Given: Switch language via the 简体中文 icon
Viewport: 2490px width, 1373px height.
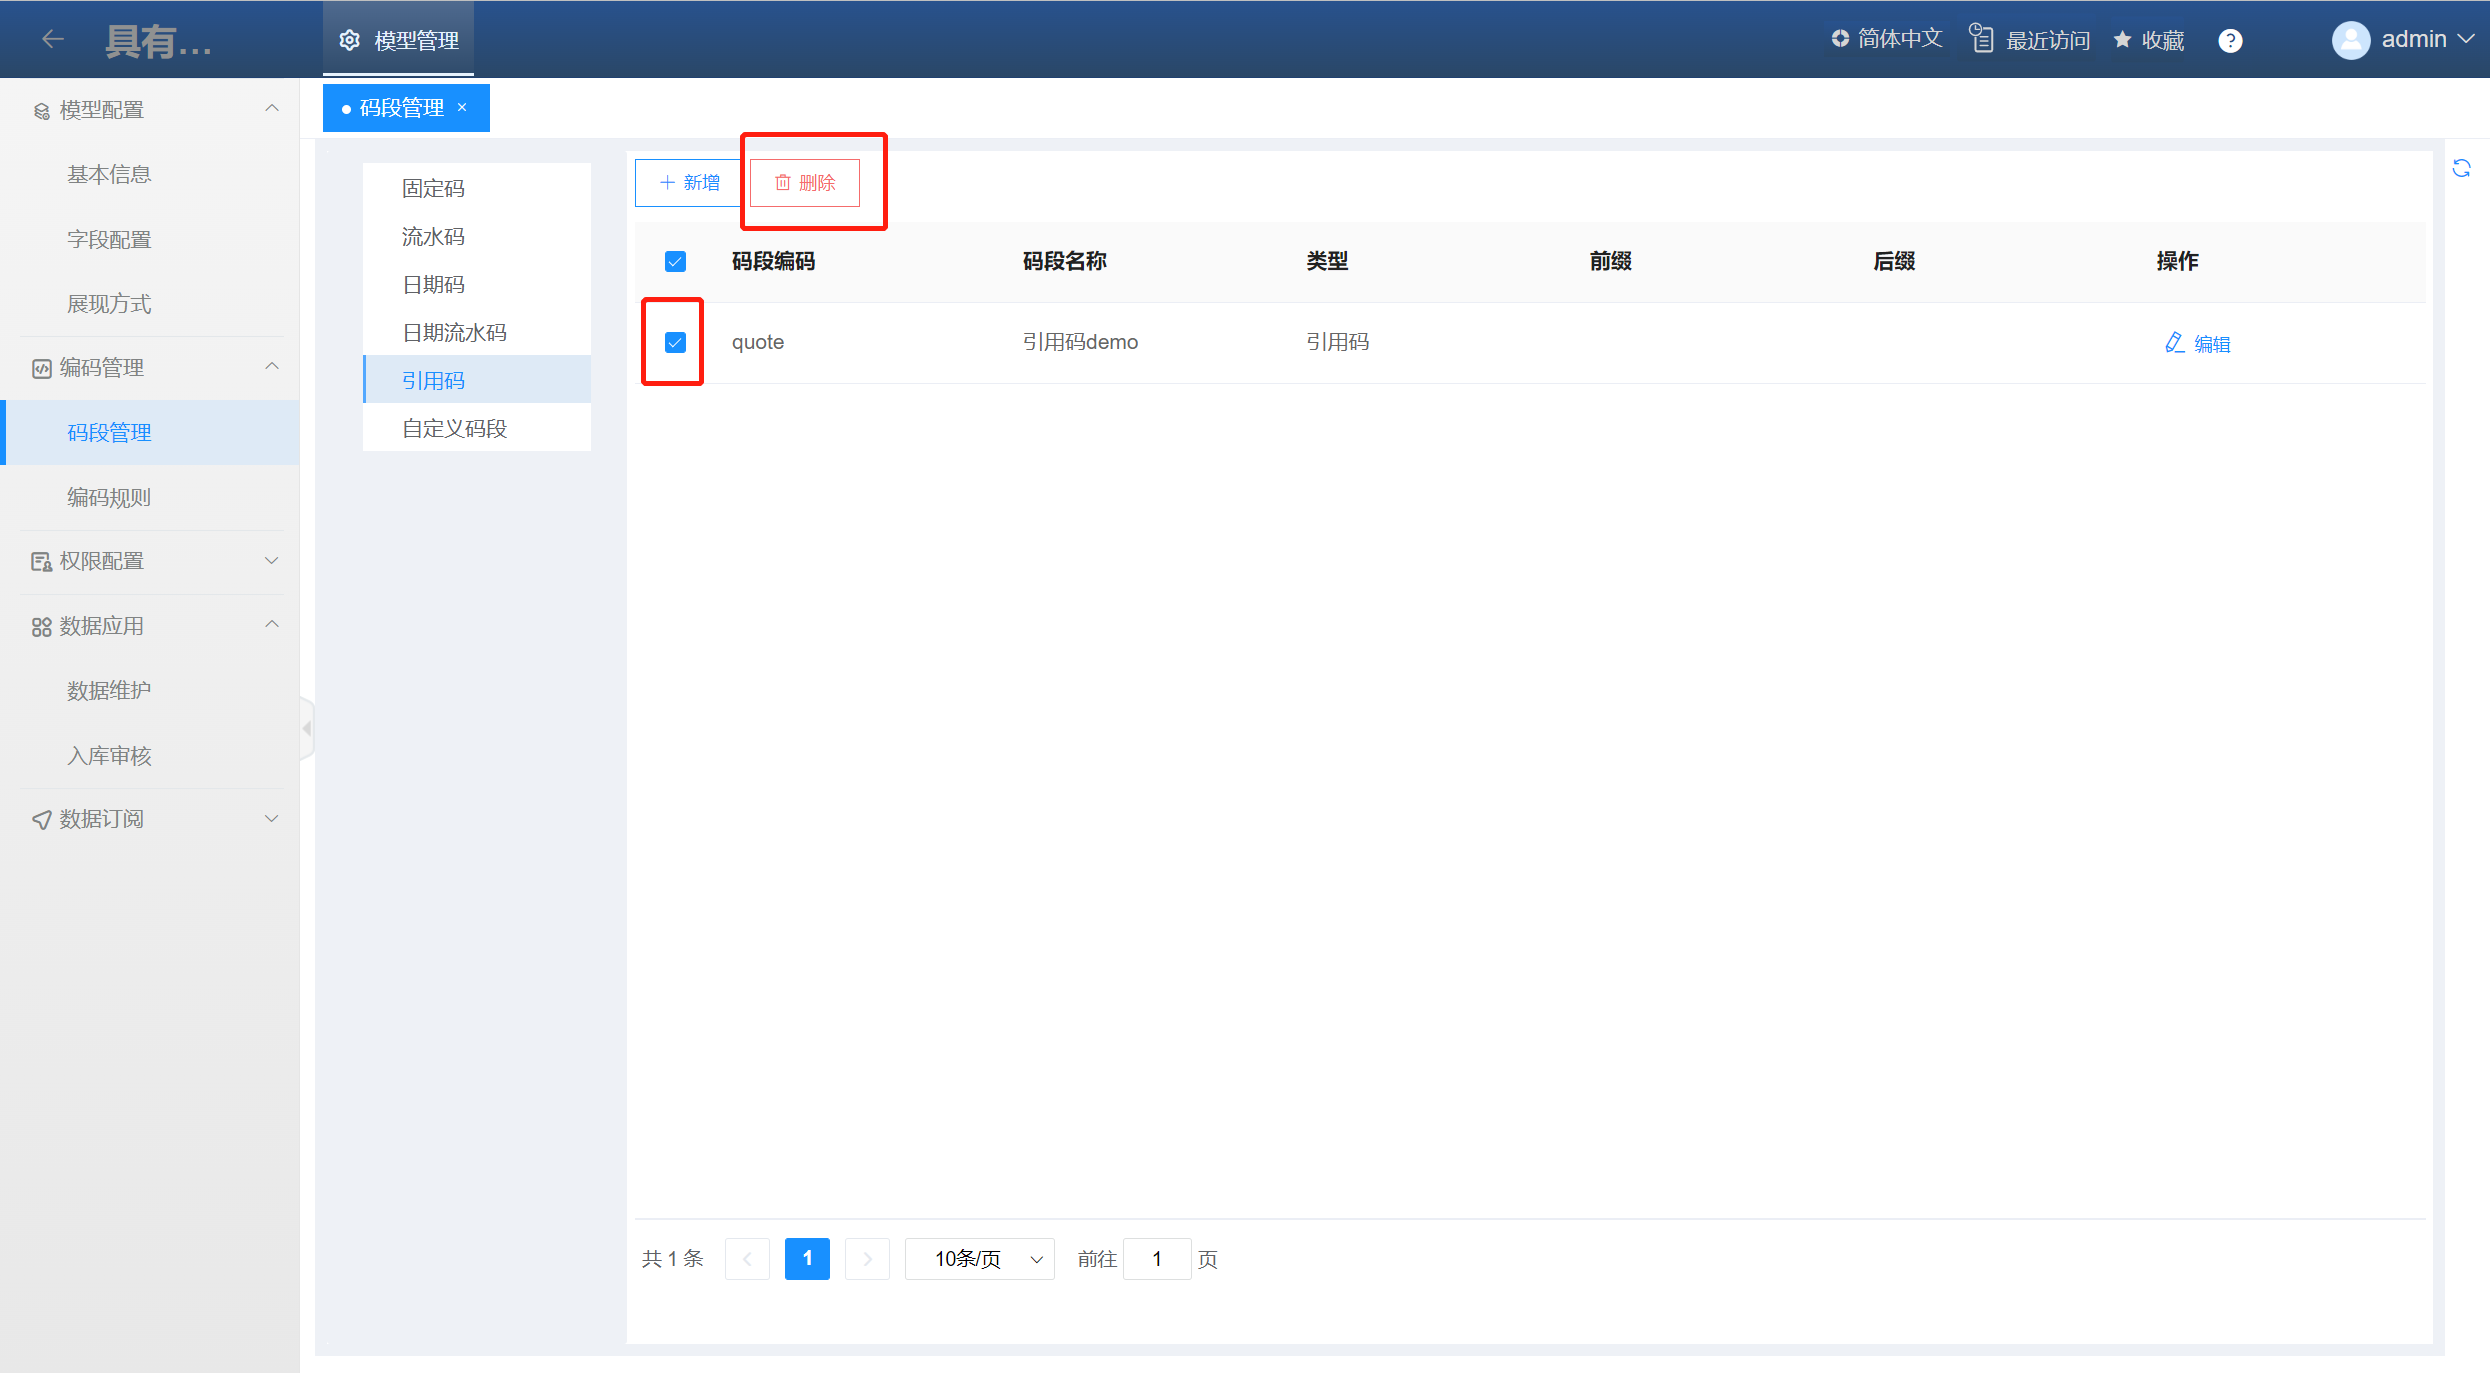Looking at the screenshot, I should [1840, 39].
